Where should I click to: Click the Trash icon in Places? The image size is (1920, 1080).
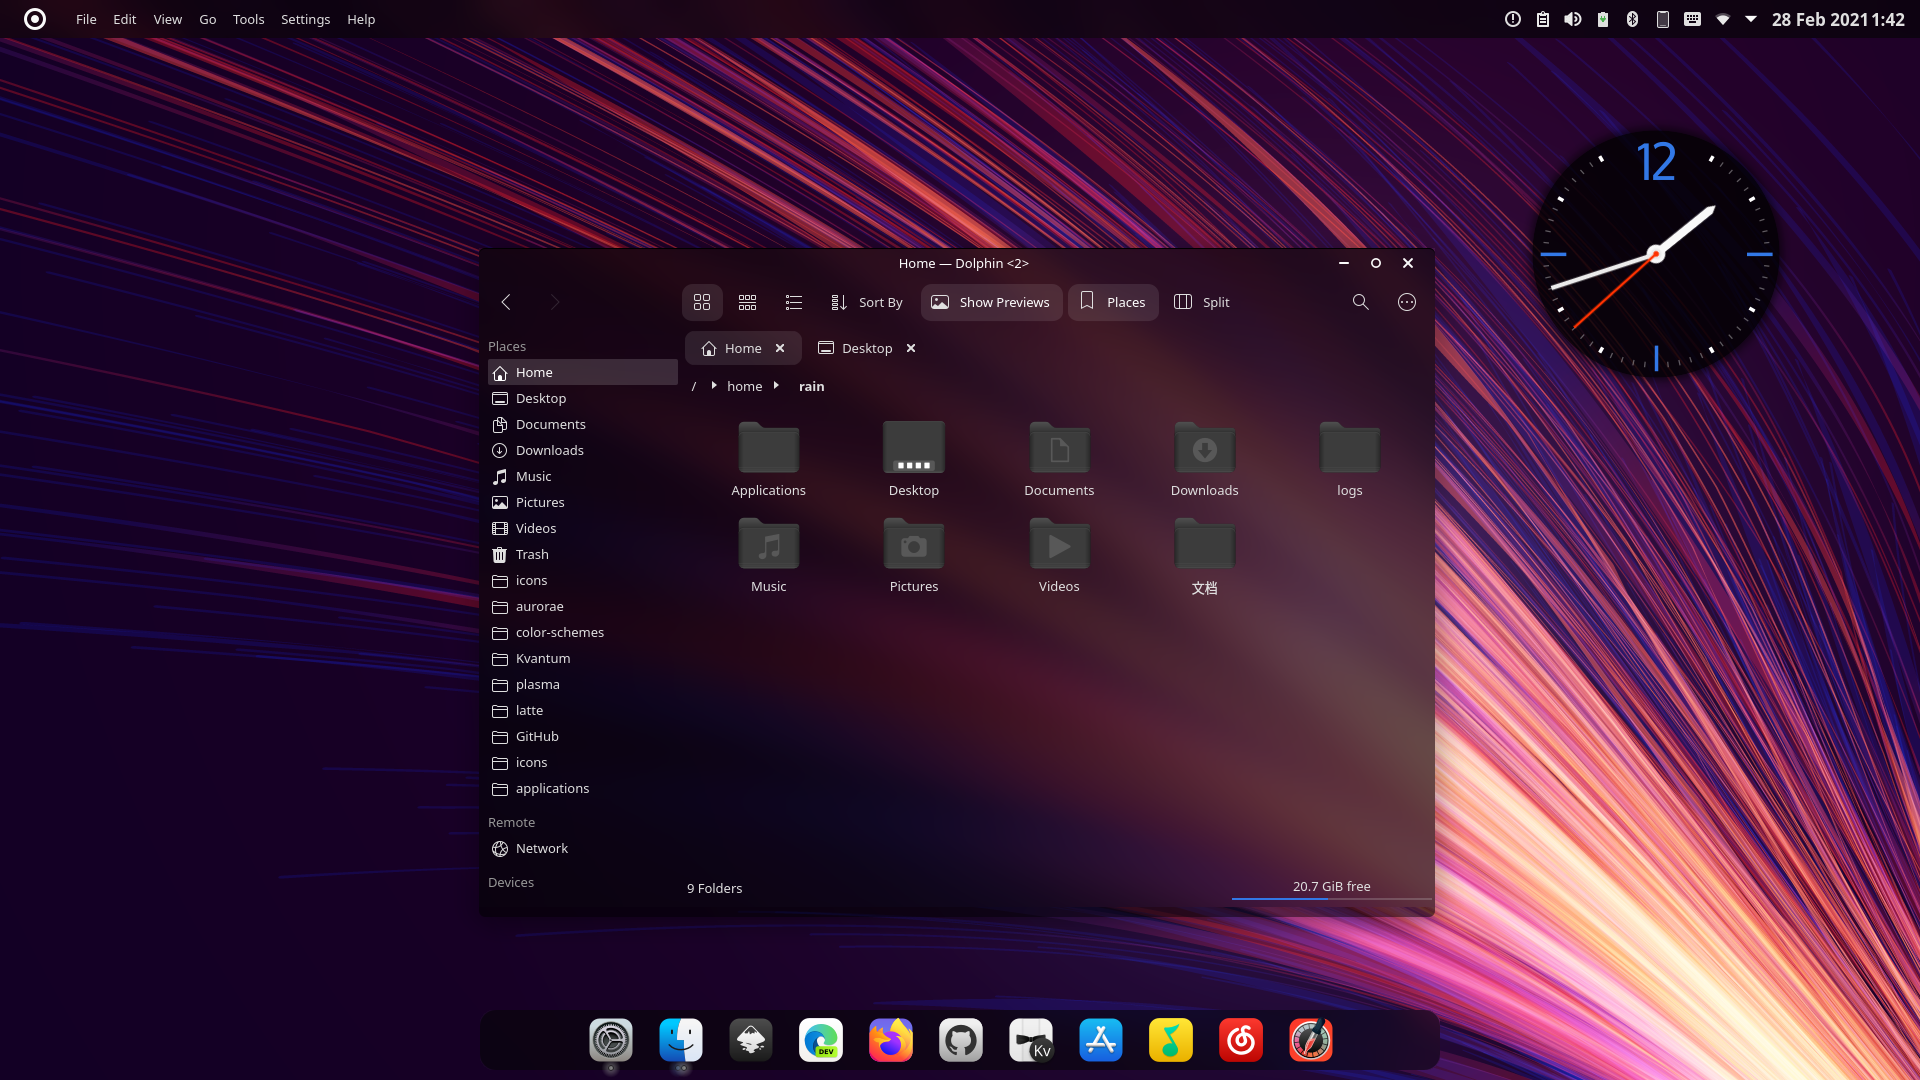pyautogui.click(x=500, y=555)
